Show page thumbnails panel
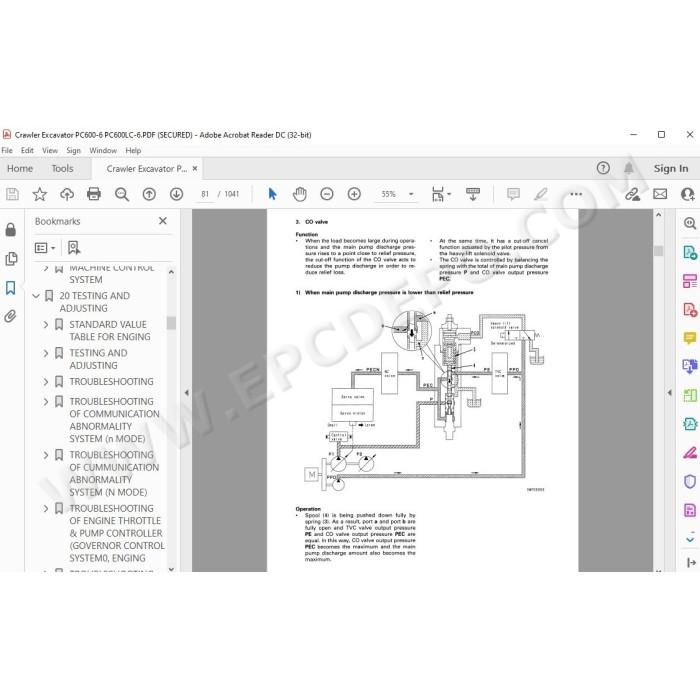 11,258
